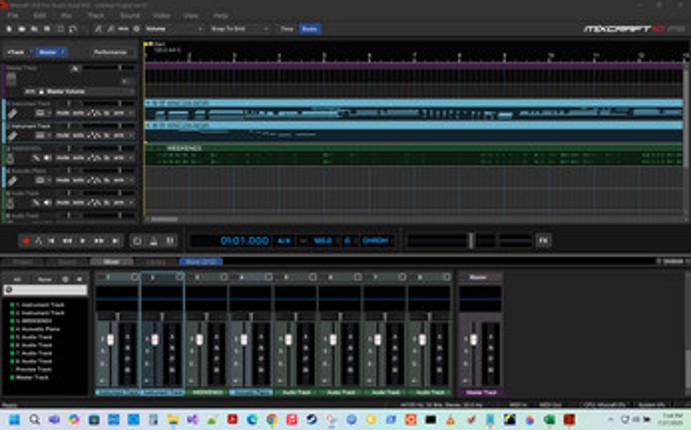Solo track 2 Instrument Track

coord(77,135)
